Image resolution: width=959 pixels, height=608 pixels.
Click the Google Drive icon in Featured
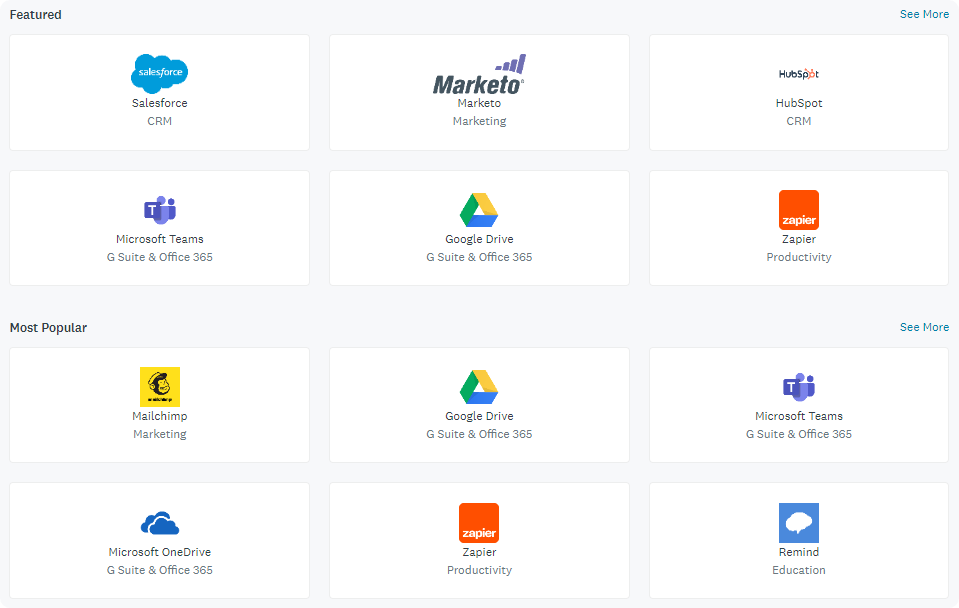479,210
